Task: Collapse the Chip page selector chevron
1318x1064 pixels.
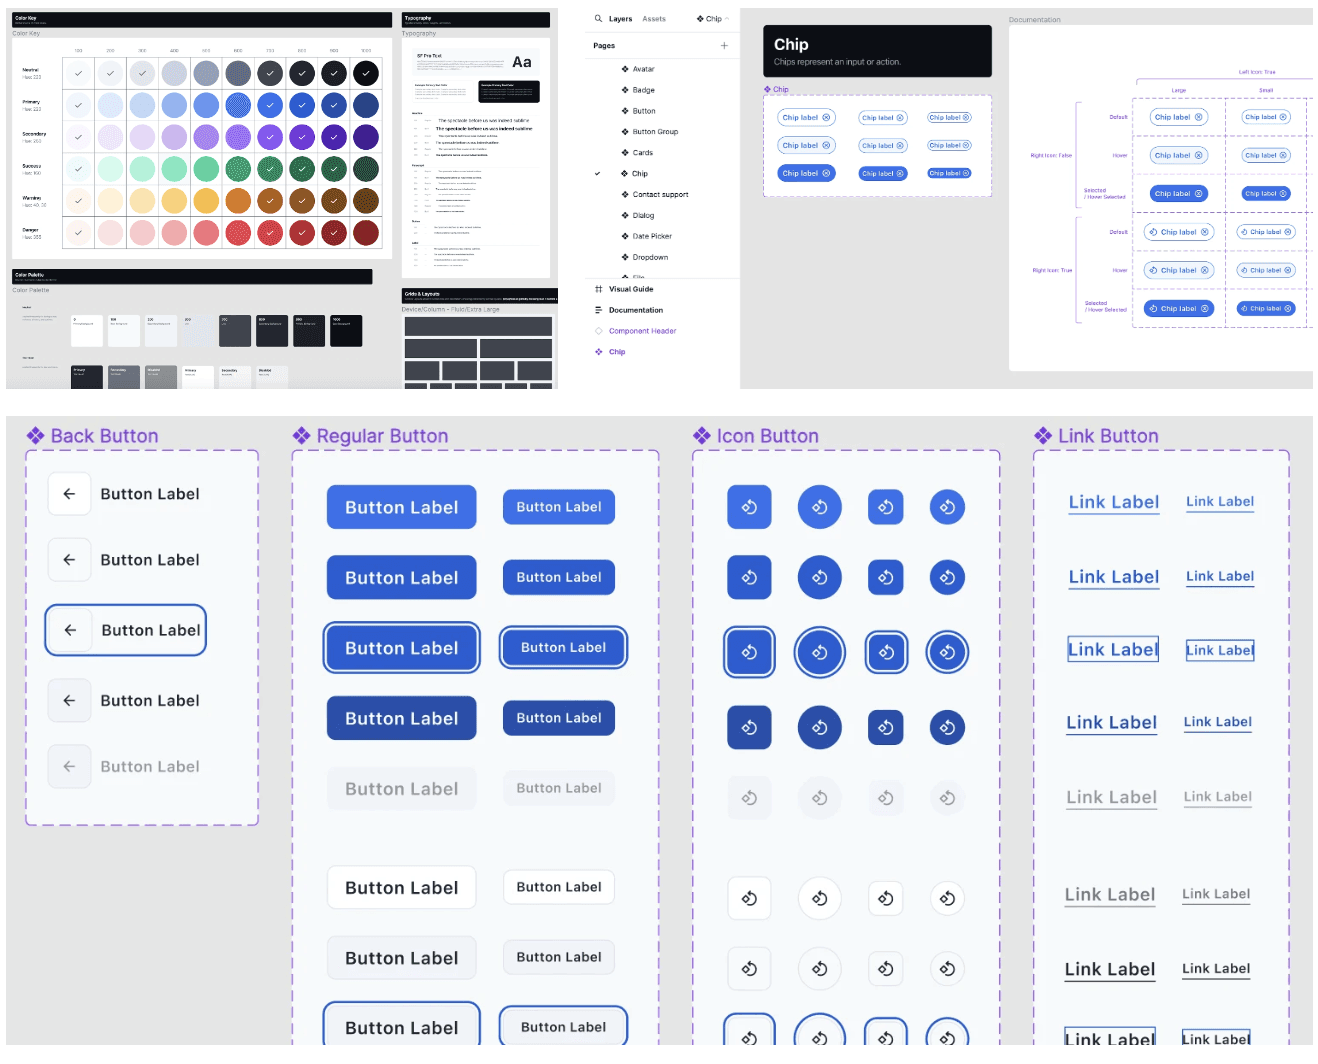Action: pyautogui.click(x=728, y=18)
